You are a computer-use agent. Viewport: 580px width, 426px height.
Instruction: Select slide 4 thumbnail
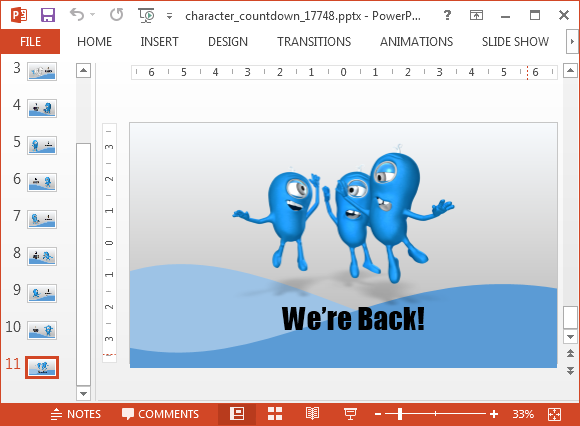[x=42, y=108]
